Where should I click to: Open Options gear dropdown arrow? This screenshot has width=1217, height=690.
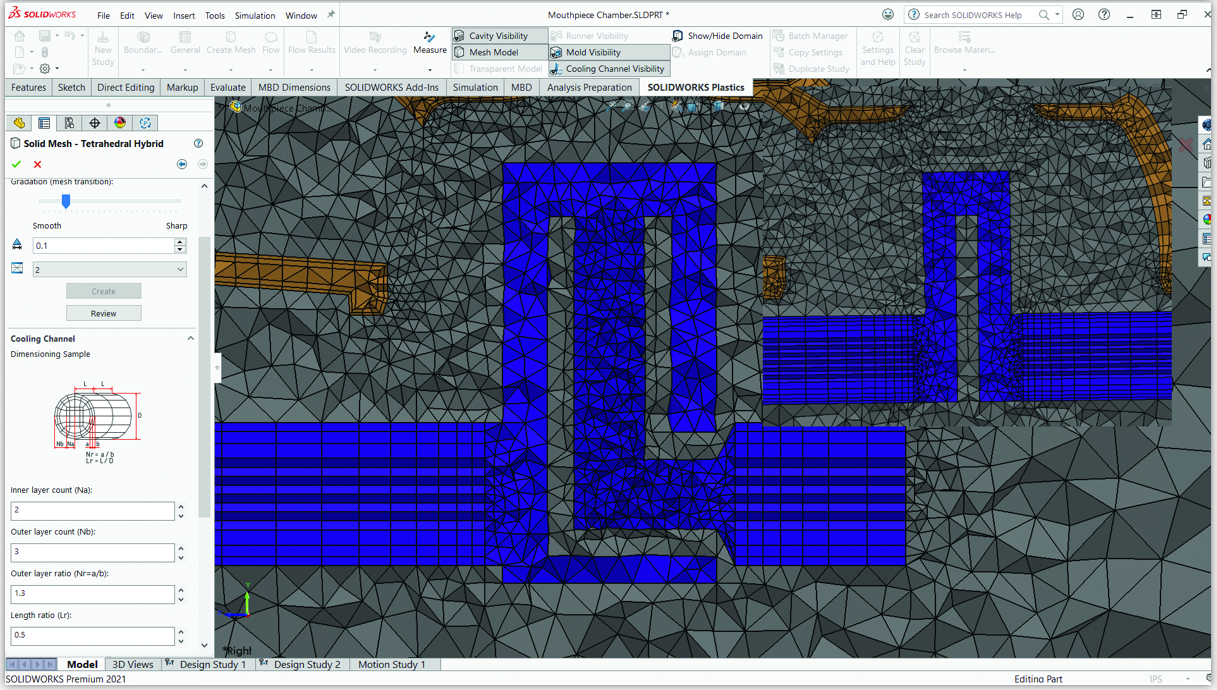[57, 69]
